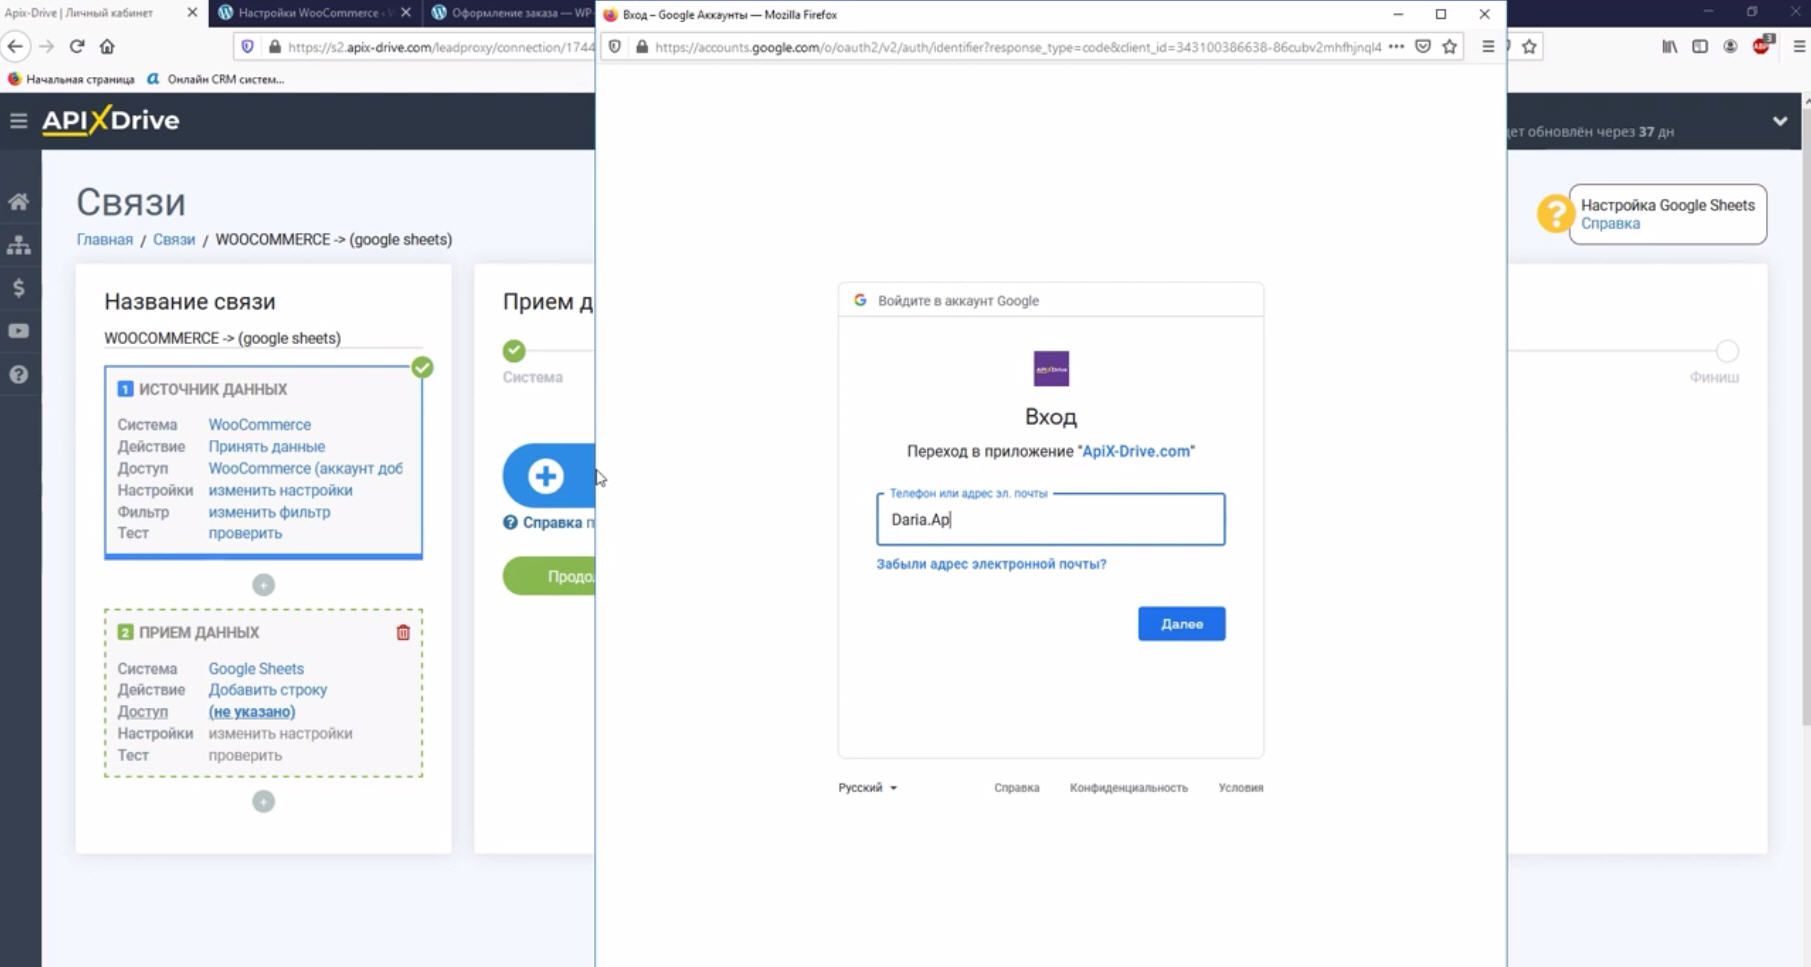Open the connections sitemap icon in sidebar
Screen dimensions: 1811x967
tap(18, 245)
